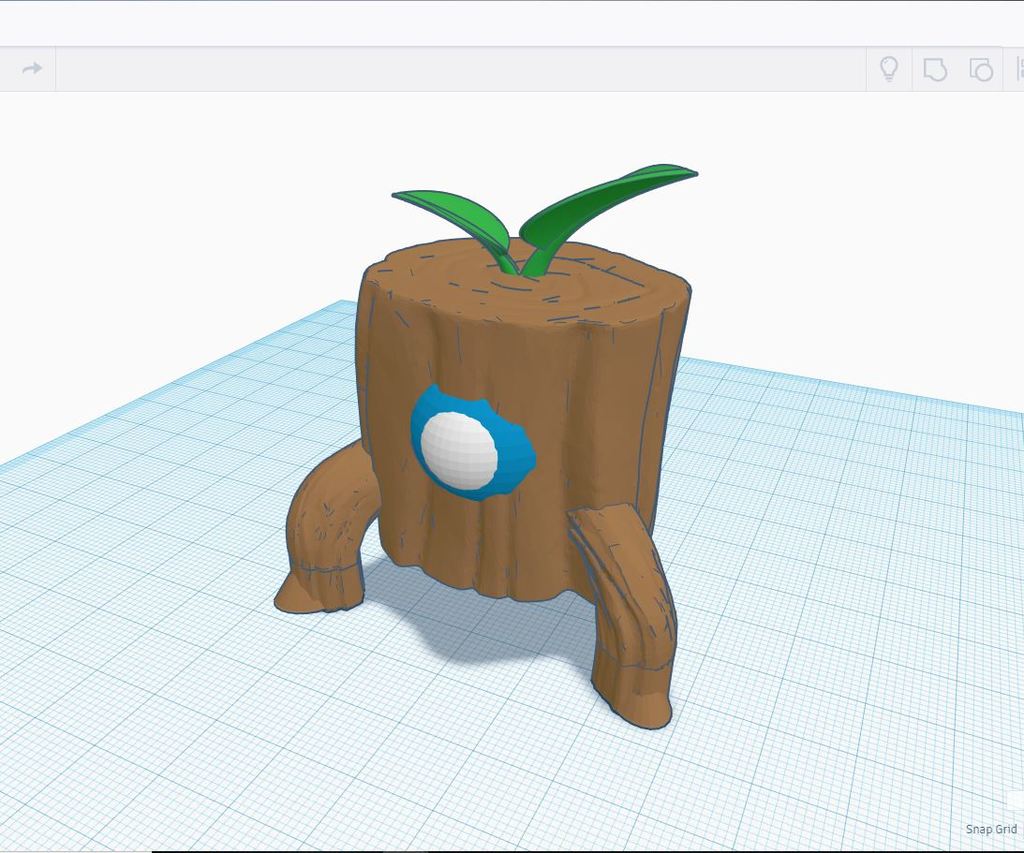Toggle visibility using the lightbulb control
The image size is (1024, 853).
(x=889, y=69)
